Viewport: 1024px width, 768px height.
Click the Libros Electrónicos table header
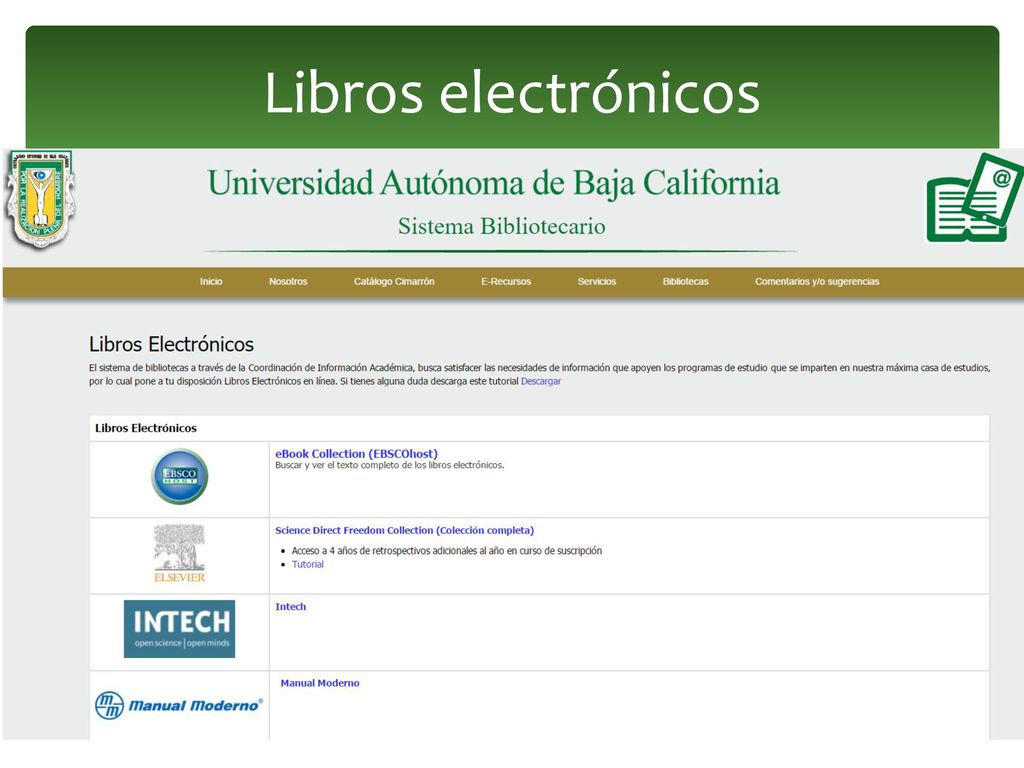click(x=146, y=428)
